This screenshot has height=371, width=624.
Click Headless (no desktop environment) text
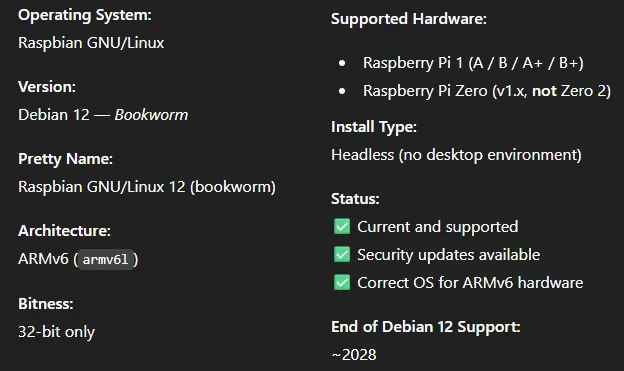click(456, 155)
